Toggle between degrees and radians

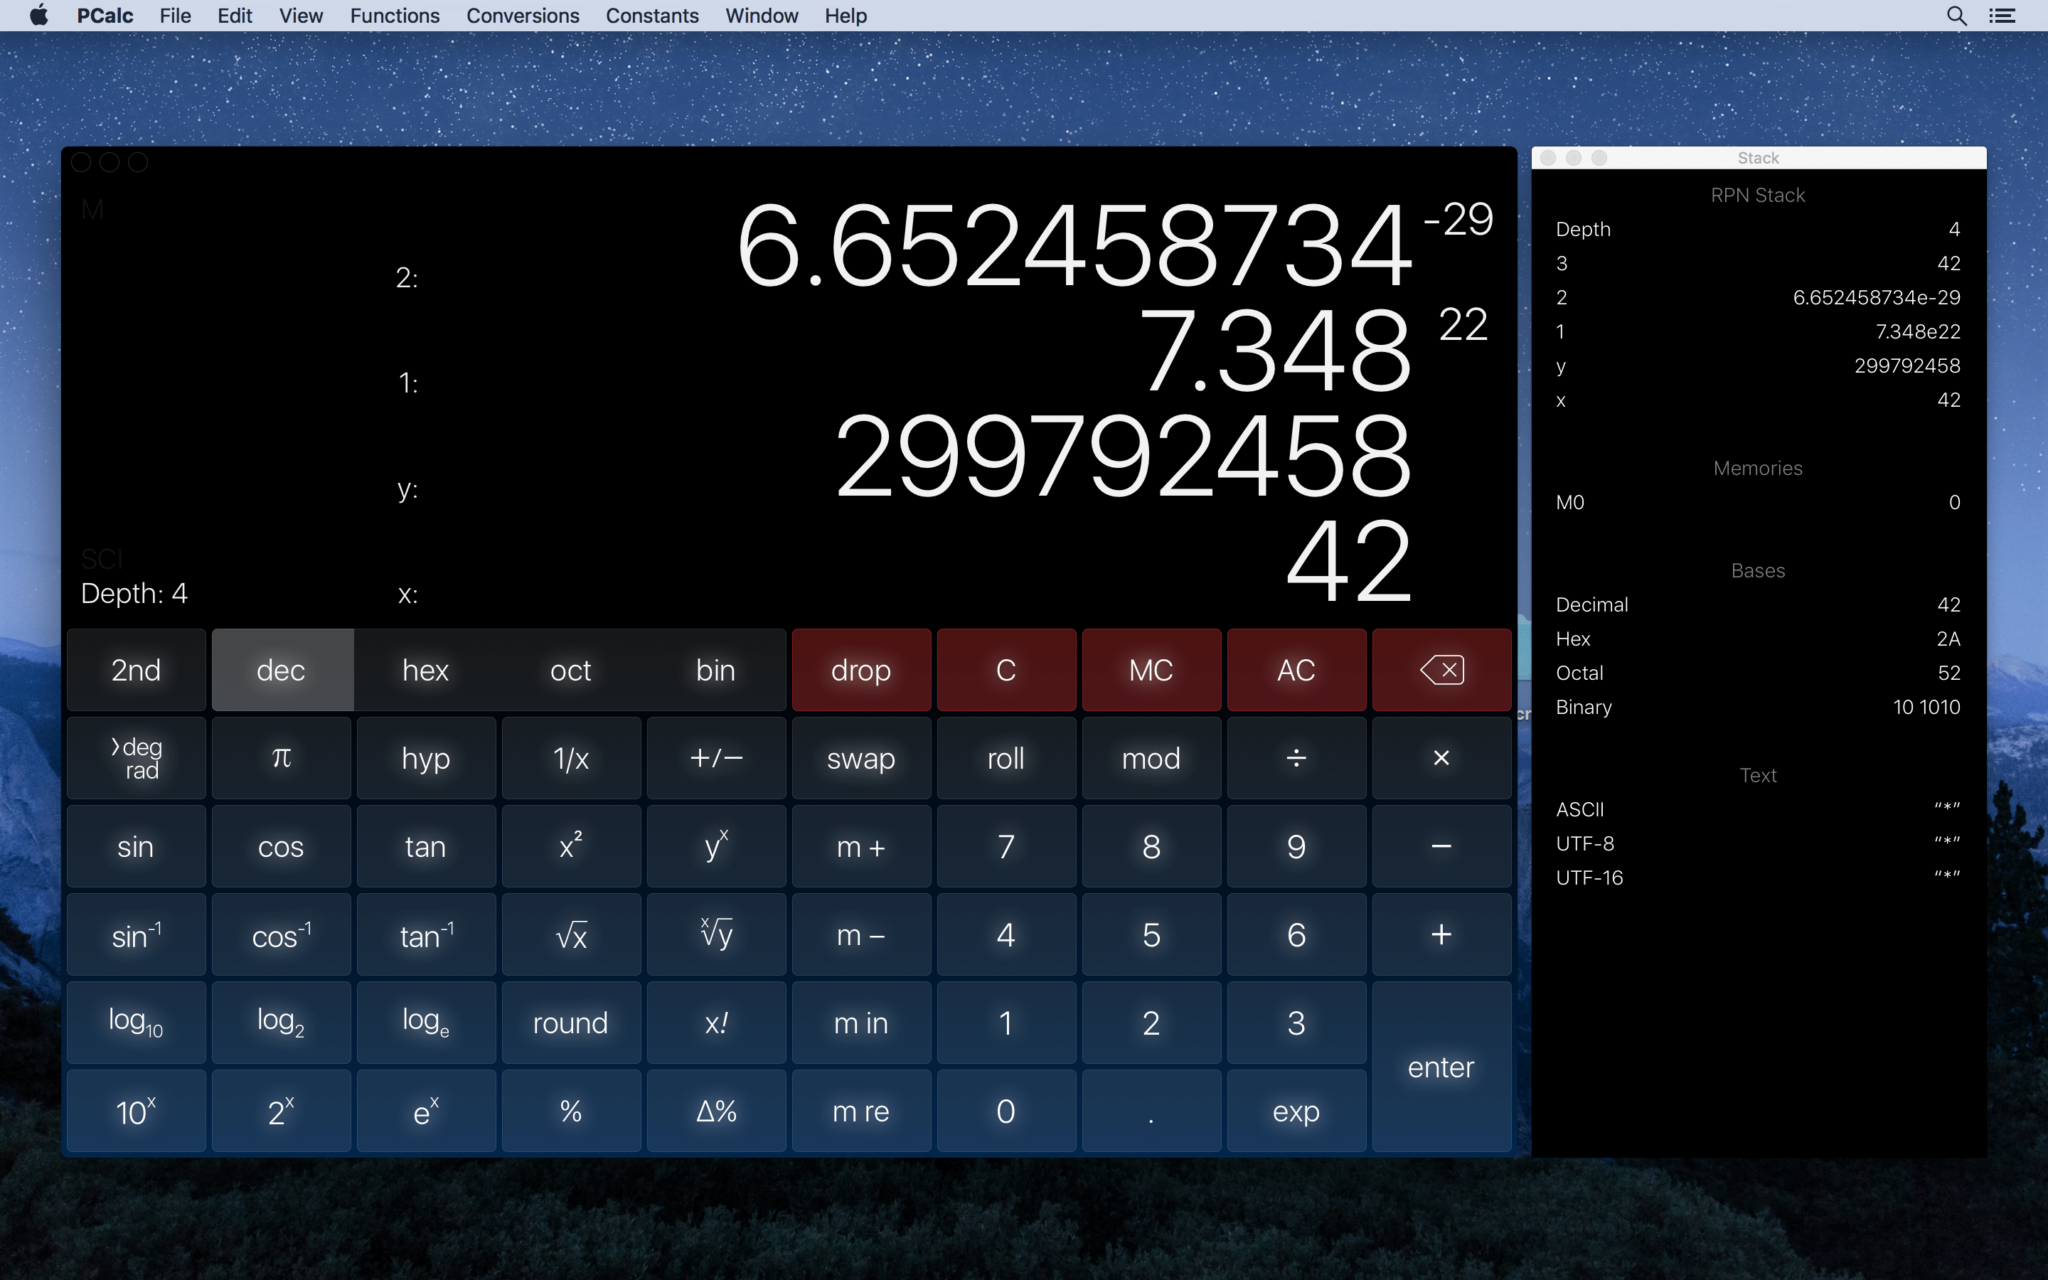click(x=136, y=758)
